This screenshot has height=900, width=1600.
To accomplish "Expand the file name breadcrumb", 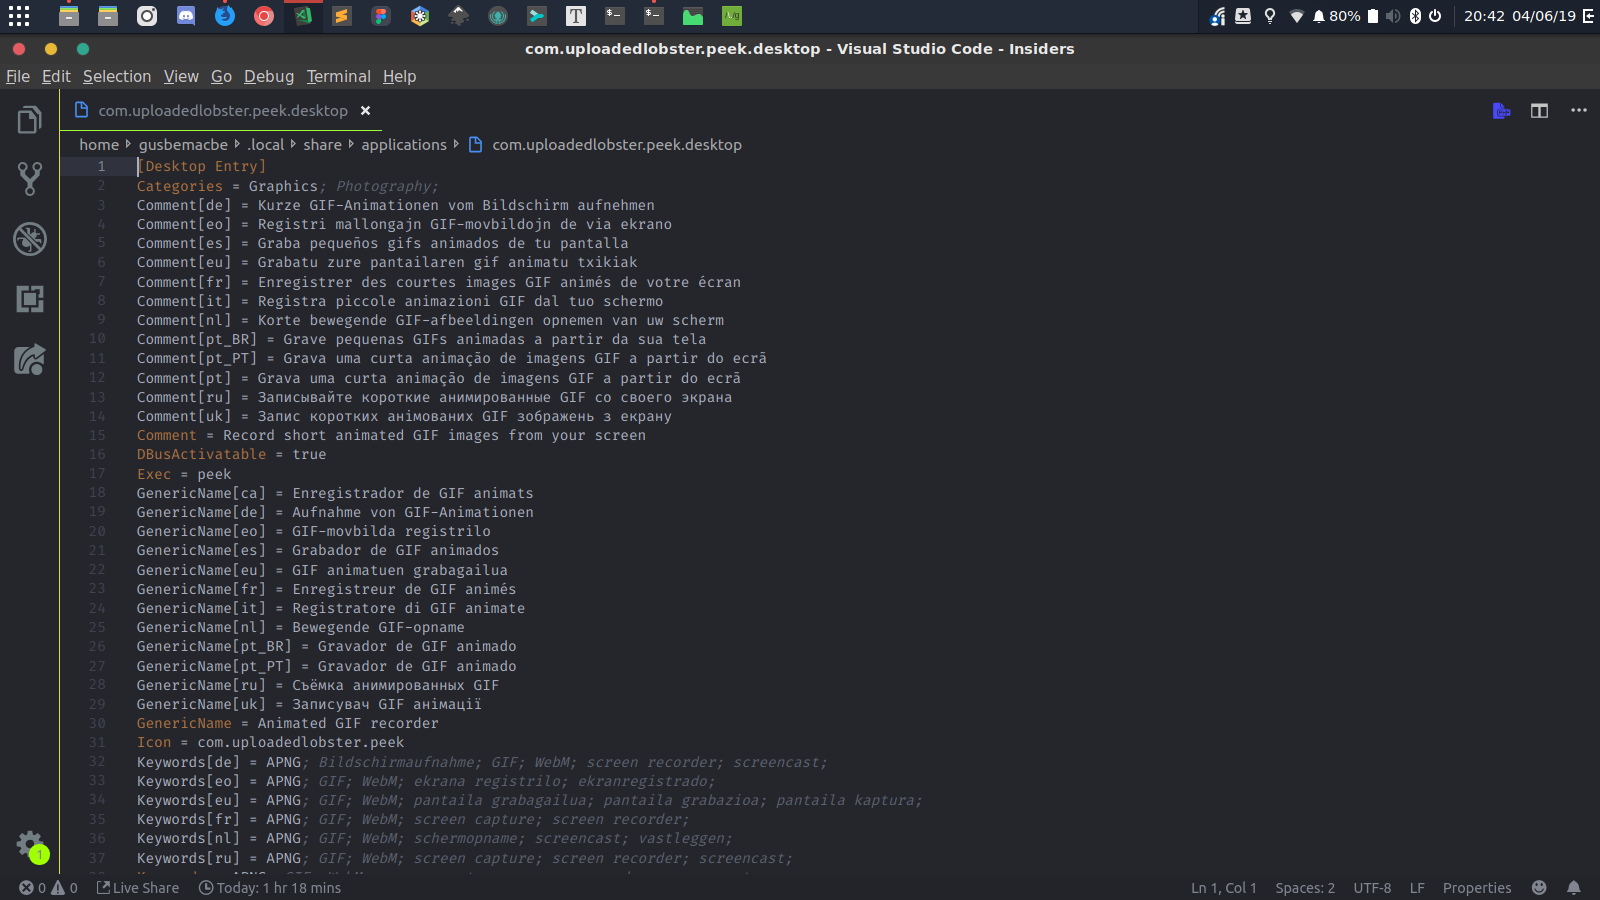I will click(x=606, y=145).
